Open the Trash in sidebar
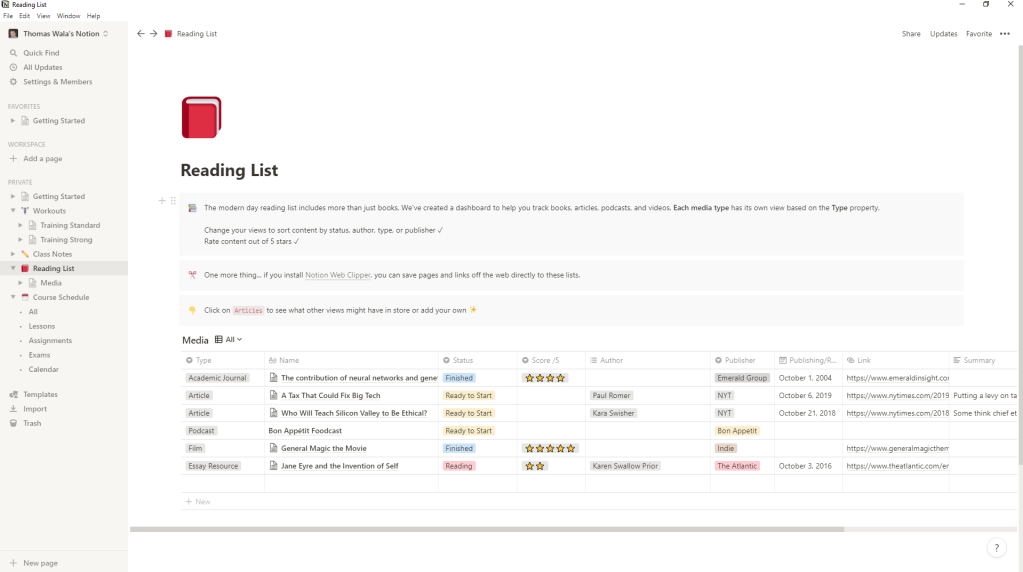 pyautogui.click(x=32, y=423)
